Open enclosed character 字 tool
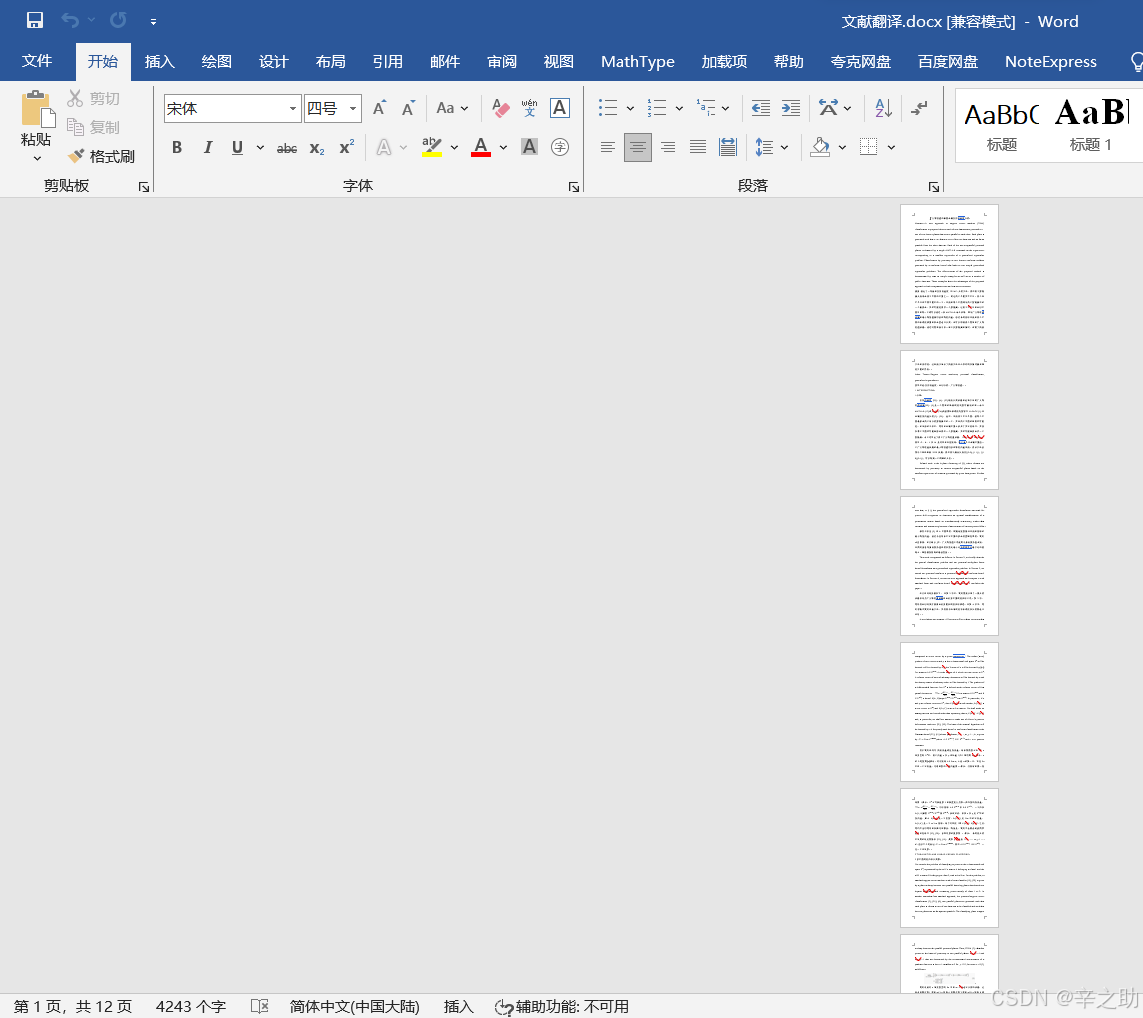Viewport: 1143px width, 1018px height. pos(559,148)
